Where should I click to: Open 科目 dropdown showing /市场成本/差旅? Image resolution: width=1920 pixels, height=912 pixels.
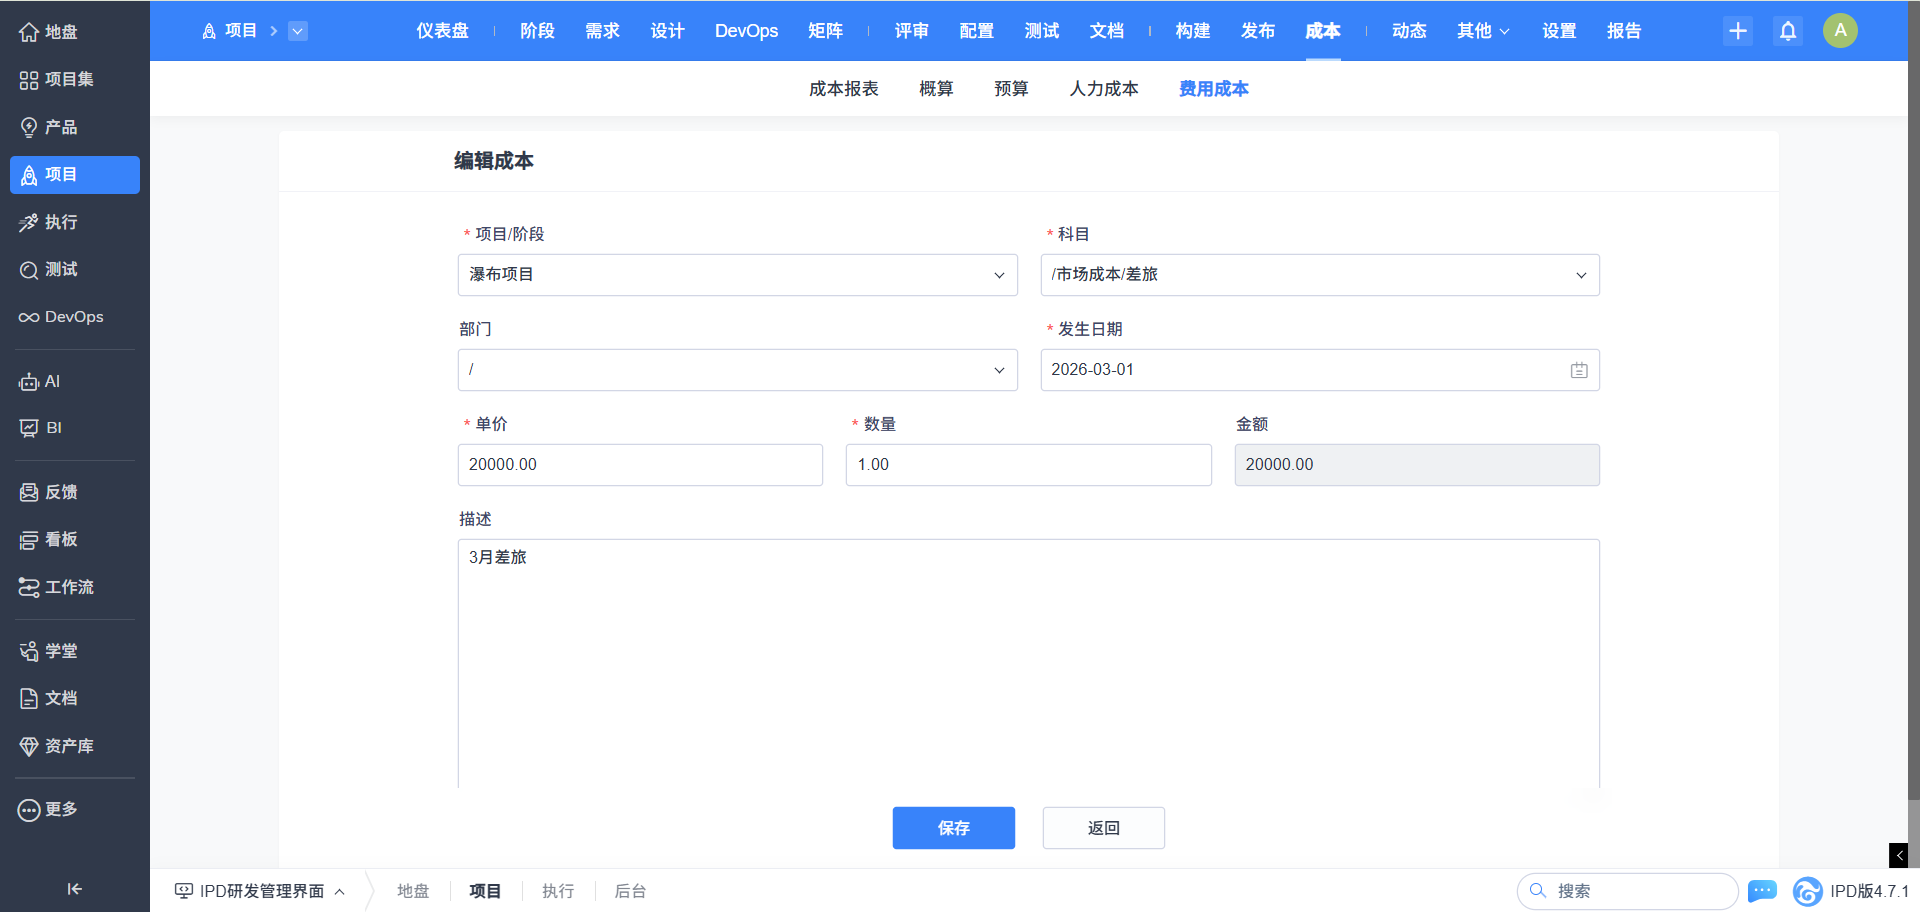1320,275
